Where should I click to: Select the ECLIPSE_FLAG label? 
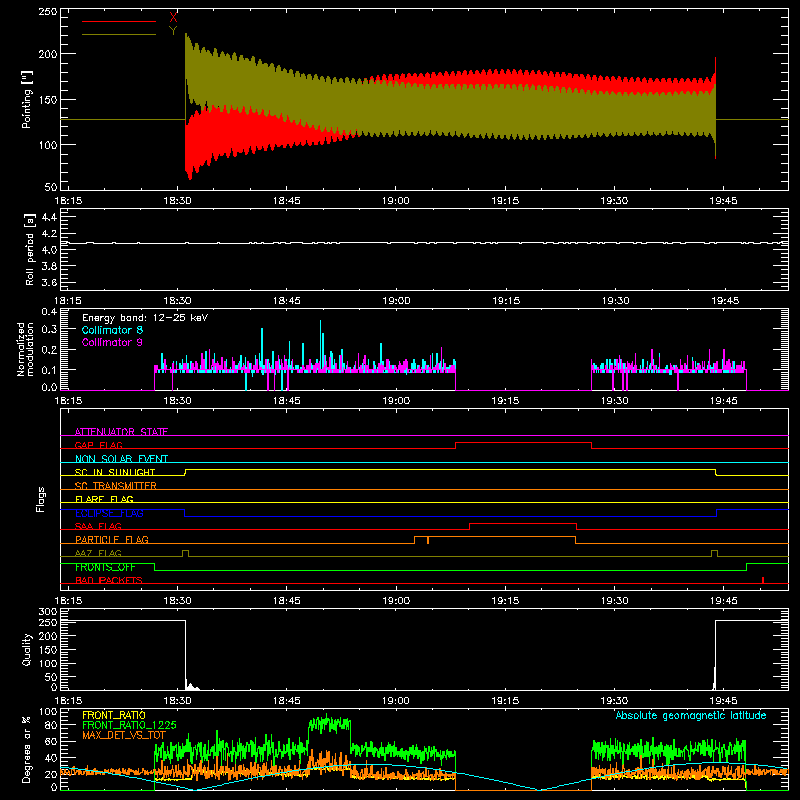click(109, 513)
